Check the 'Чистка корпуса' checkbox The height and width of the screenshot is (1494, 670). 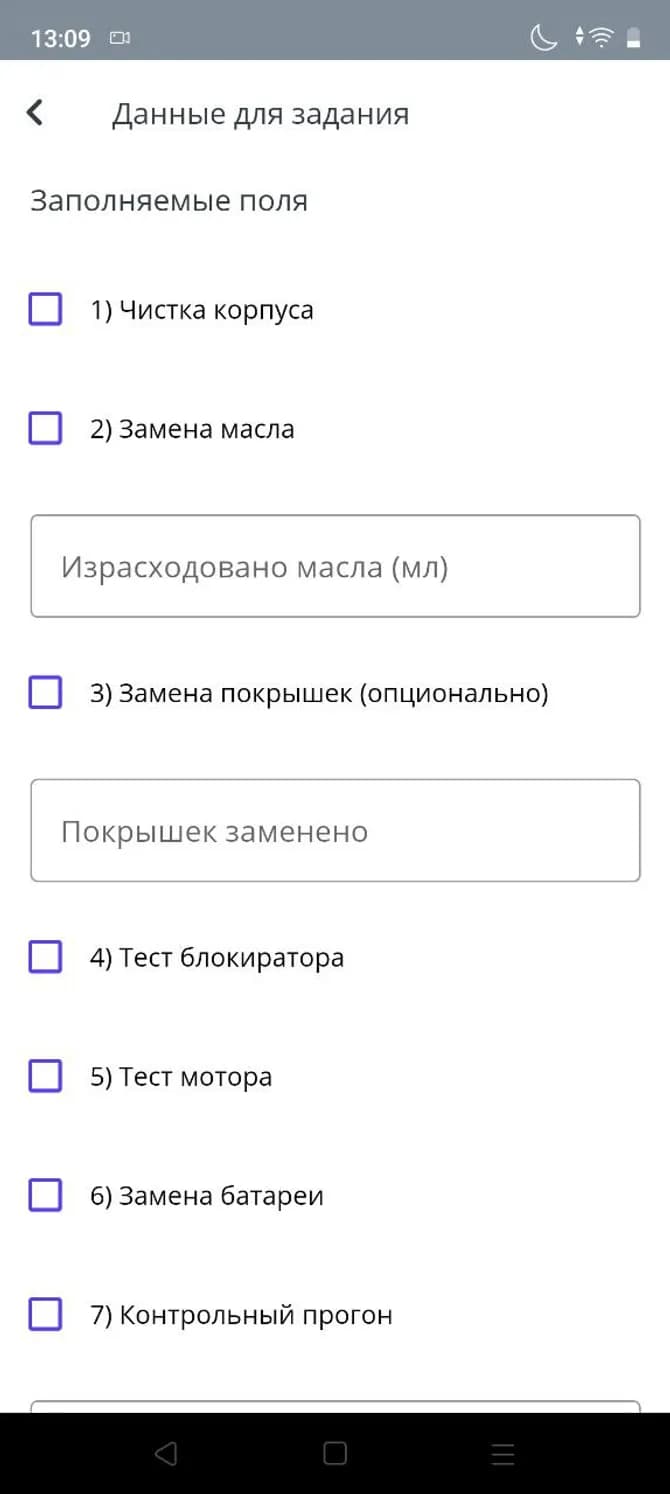[x=45, y=309]
